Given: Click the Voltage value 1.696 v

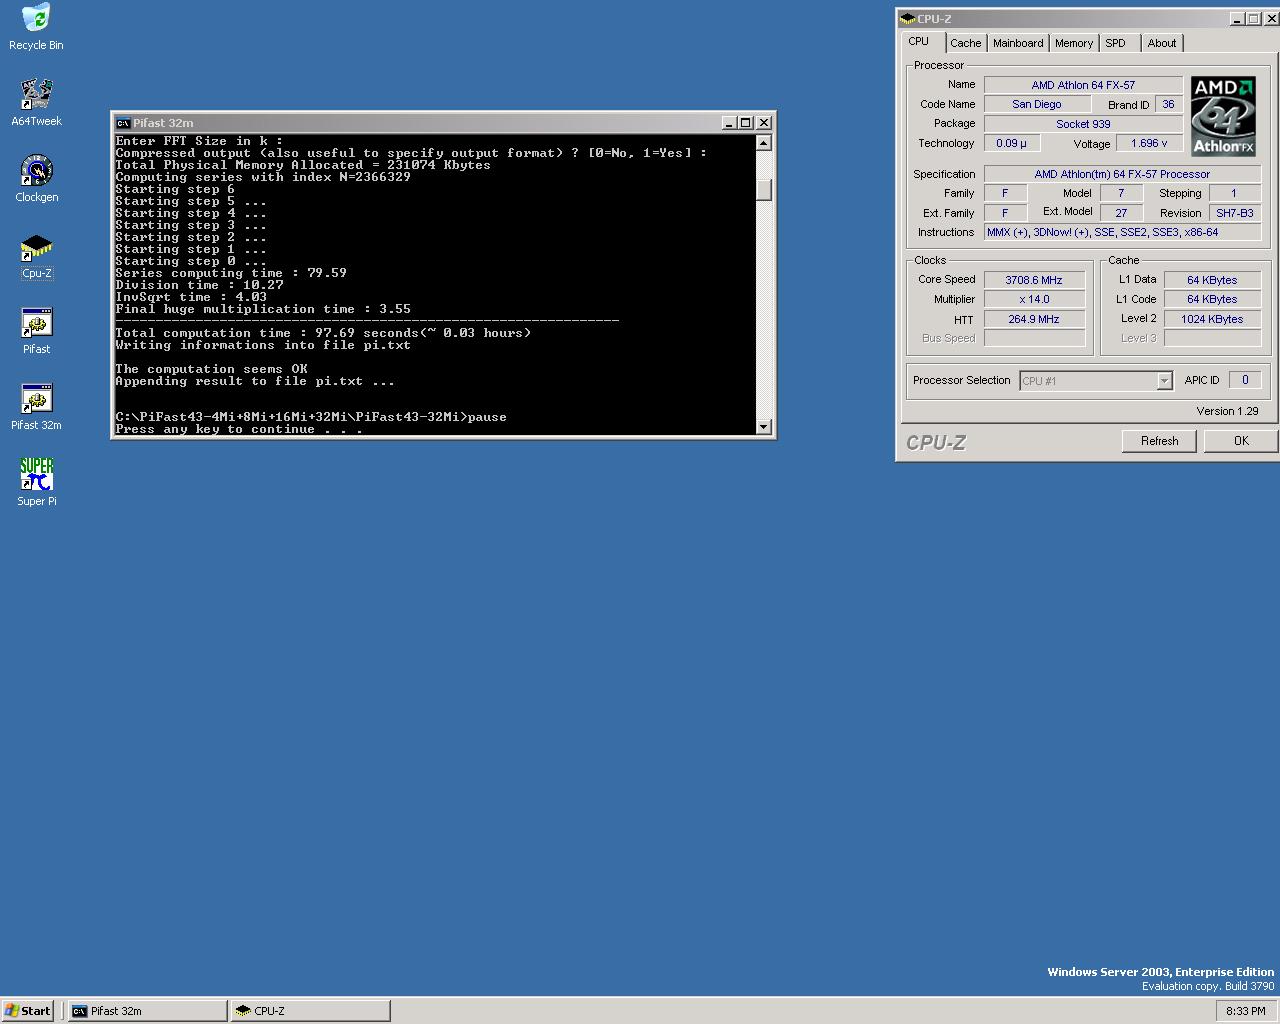Looking at the screenshot, I should coord(1149,143).
